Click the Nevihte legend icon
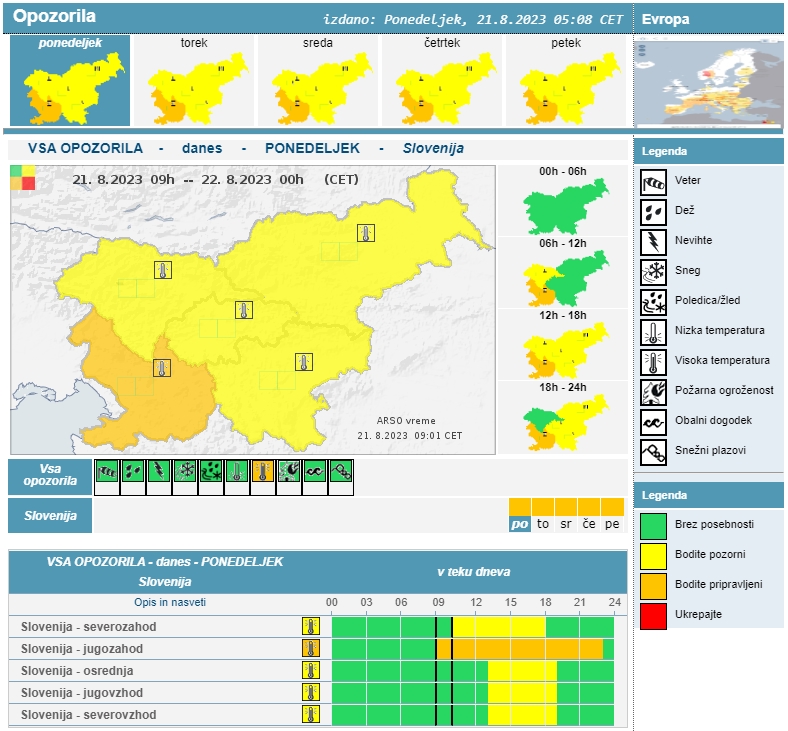The height and width of the screenshot is (731, 788). (653, 242)
